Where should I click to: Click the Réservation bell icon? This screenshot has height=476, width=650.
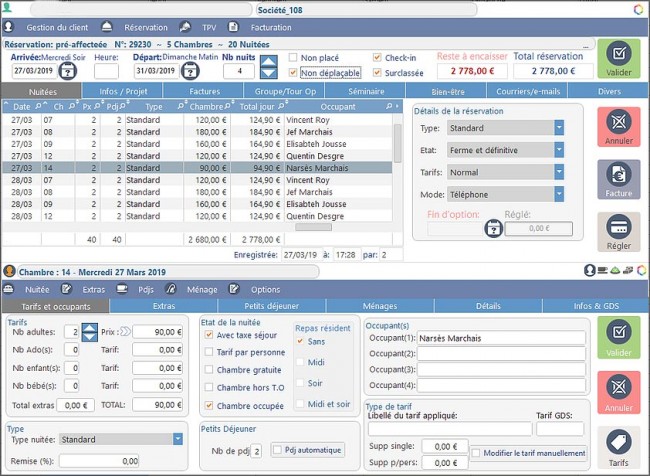[x=107, y=27]
